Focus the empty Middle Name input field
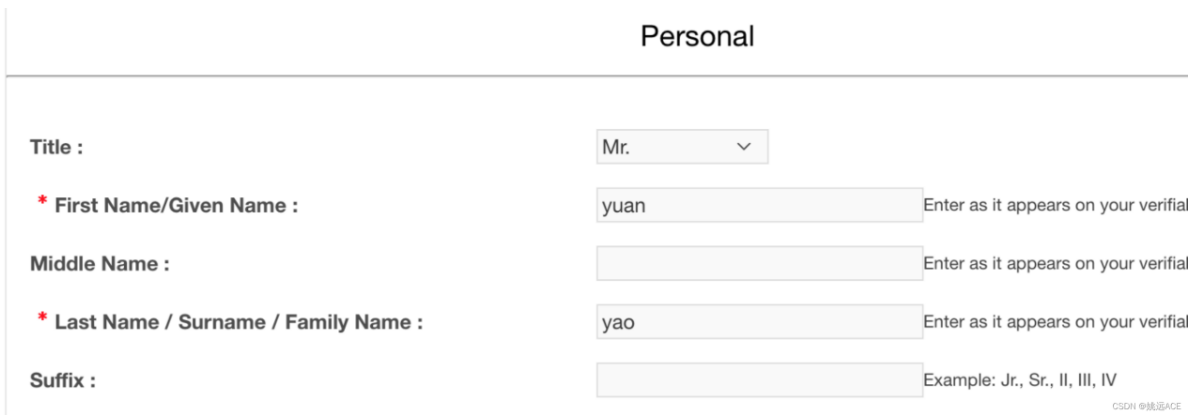This screenshot has width=1194, height=420. (x=759, y=264)
